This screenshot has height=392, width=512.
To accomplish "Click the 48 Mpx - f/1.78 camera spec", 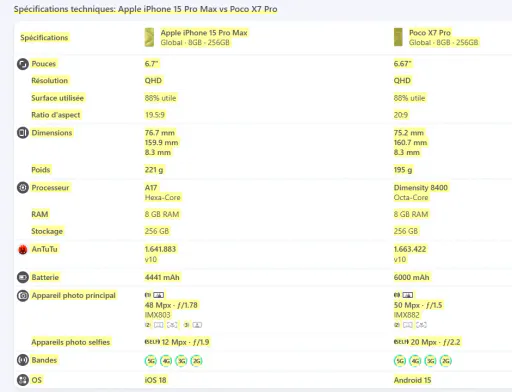I will (x=171, y=305).
